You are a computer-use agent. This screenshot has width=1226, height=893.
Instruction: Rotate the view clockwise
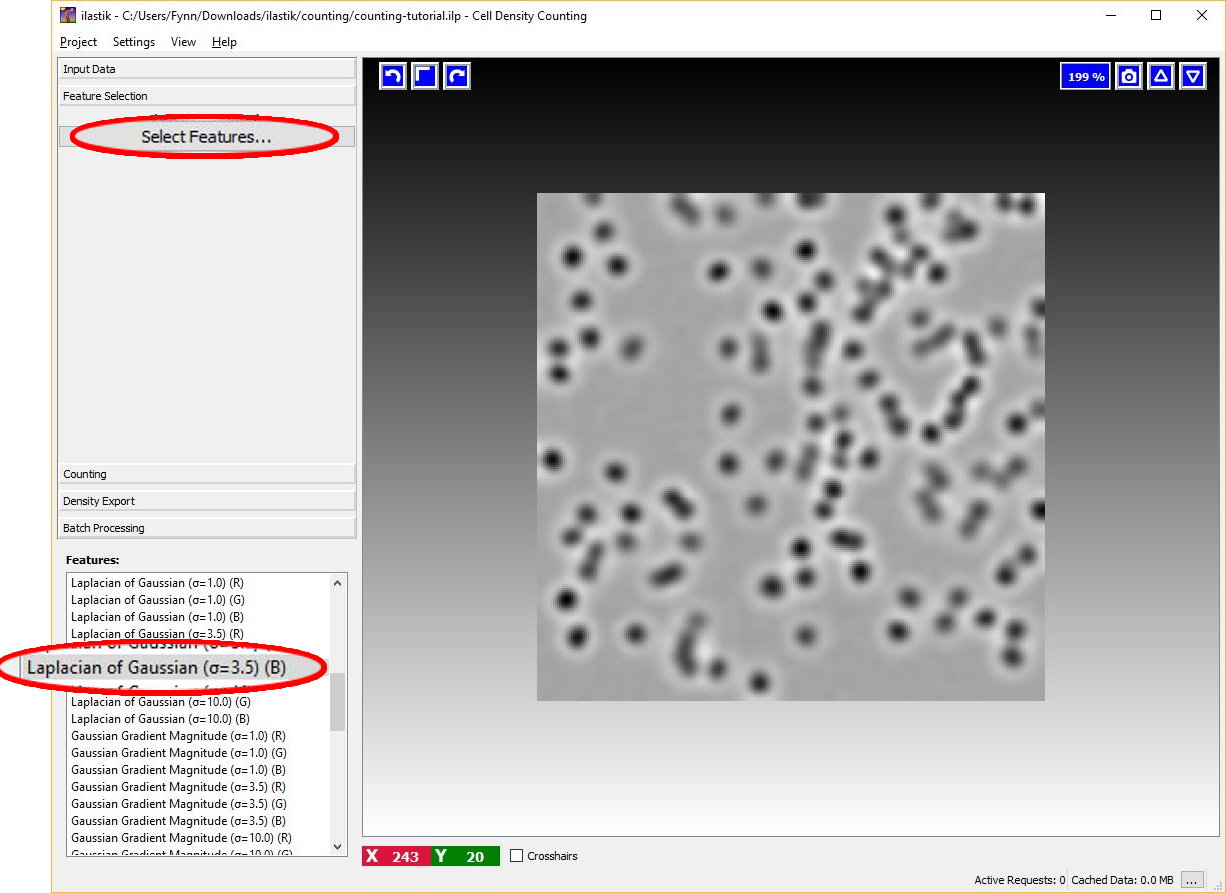coord(457,76)
